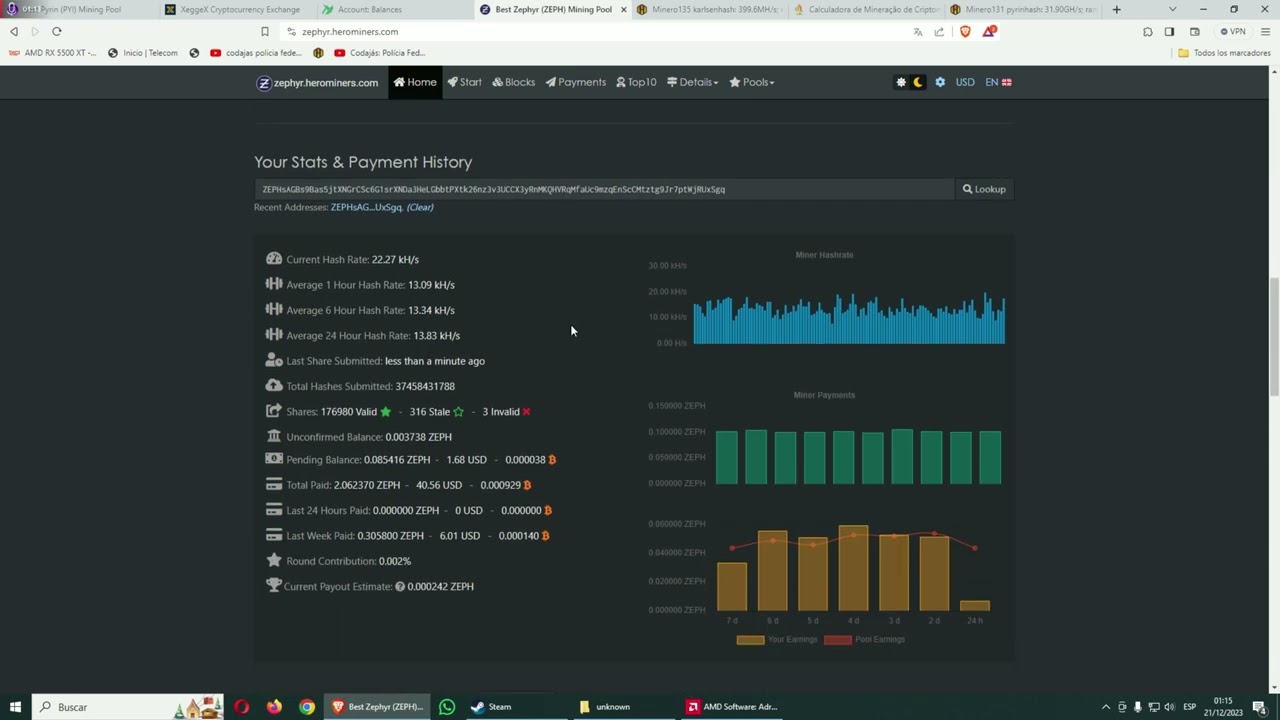
Task: Reload the page
Action: pyautogui.click(x=57, y=32)
